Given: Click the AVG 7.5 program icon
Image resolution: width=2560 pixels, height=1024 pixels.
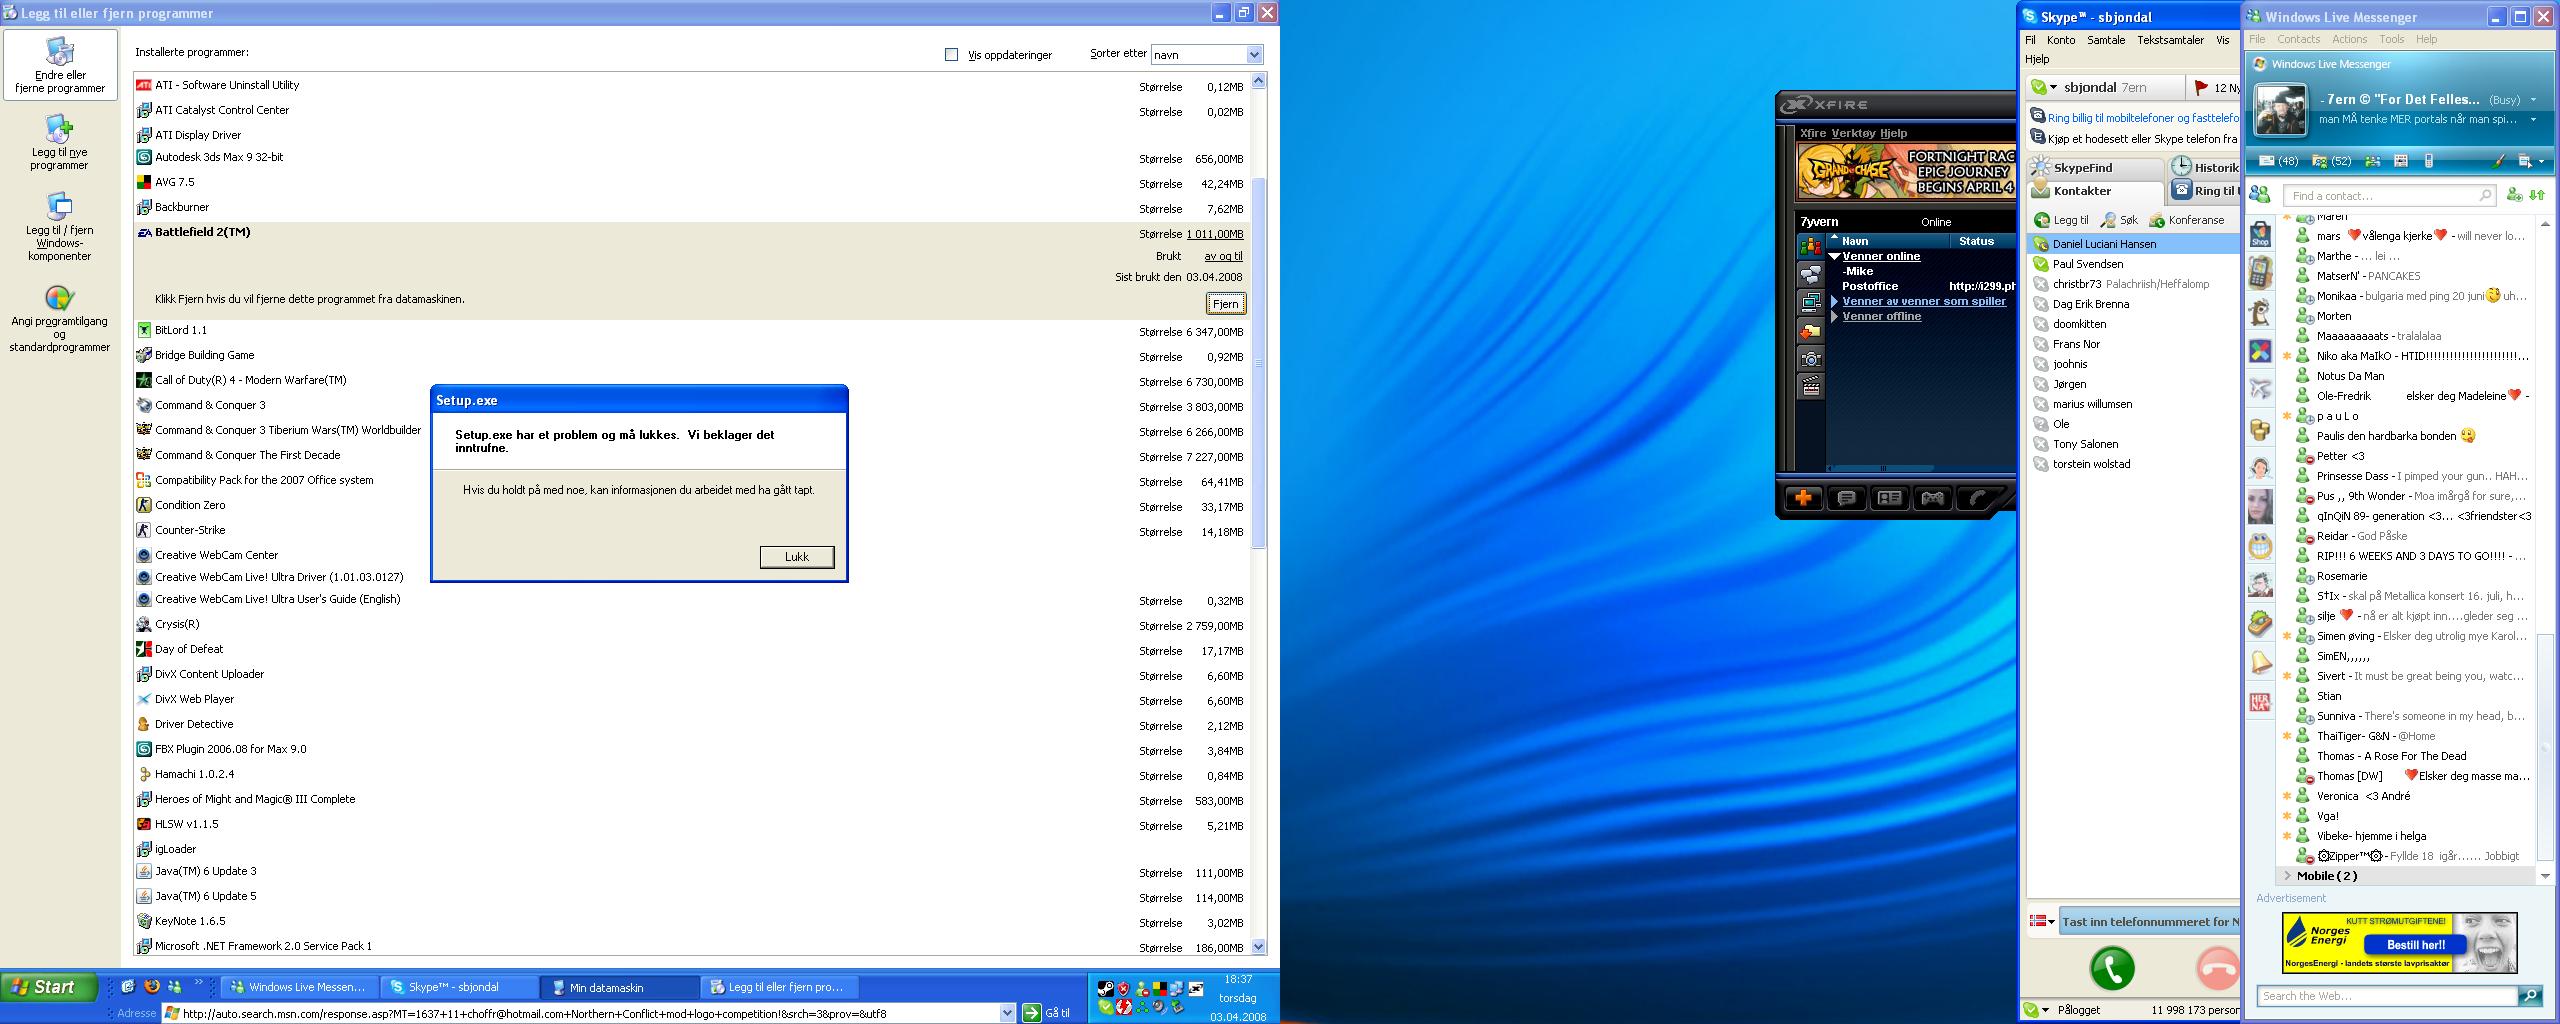Looking at the screenshot, I should coord(144,182).
